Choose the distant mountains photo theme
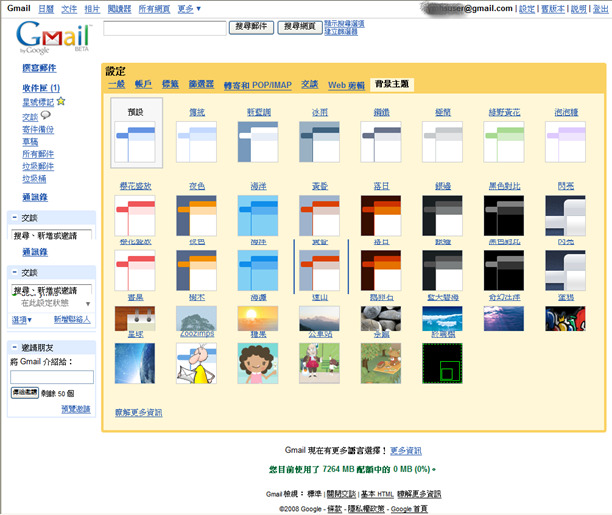 click(x=319, y=318)
